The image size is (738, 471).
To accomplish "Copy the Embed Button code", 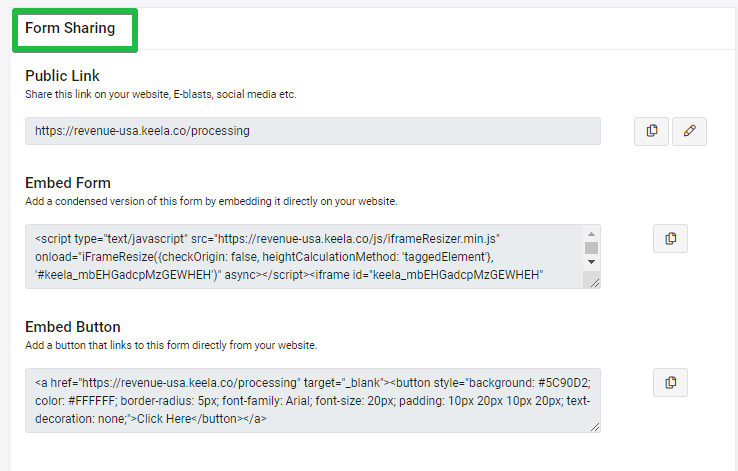I will coord(670,383).
